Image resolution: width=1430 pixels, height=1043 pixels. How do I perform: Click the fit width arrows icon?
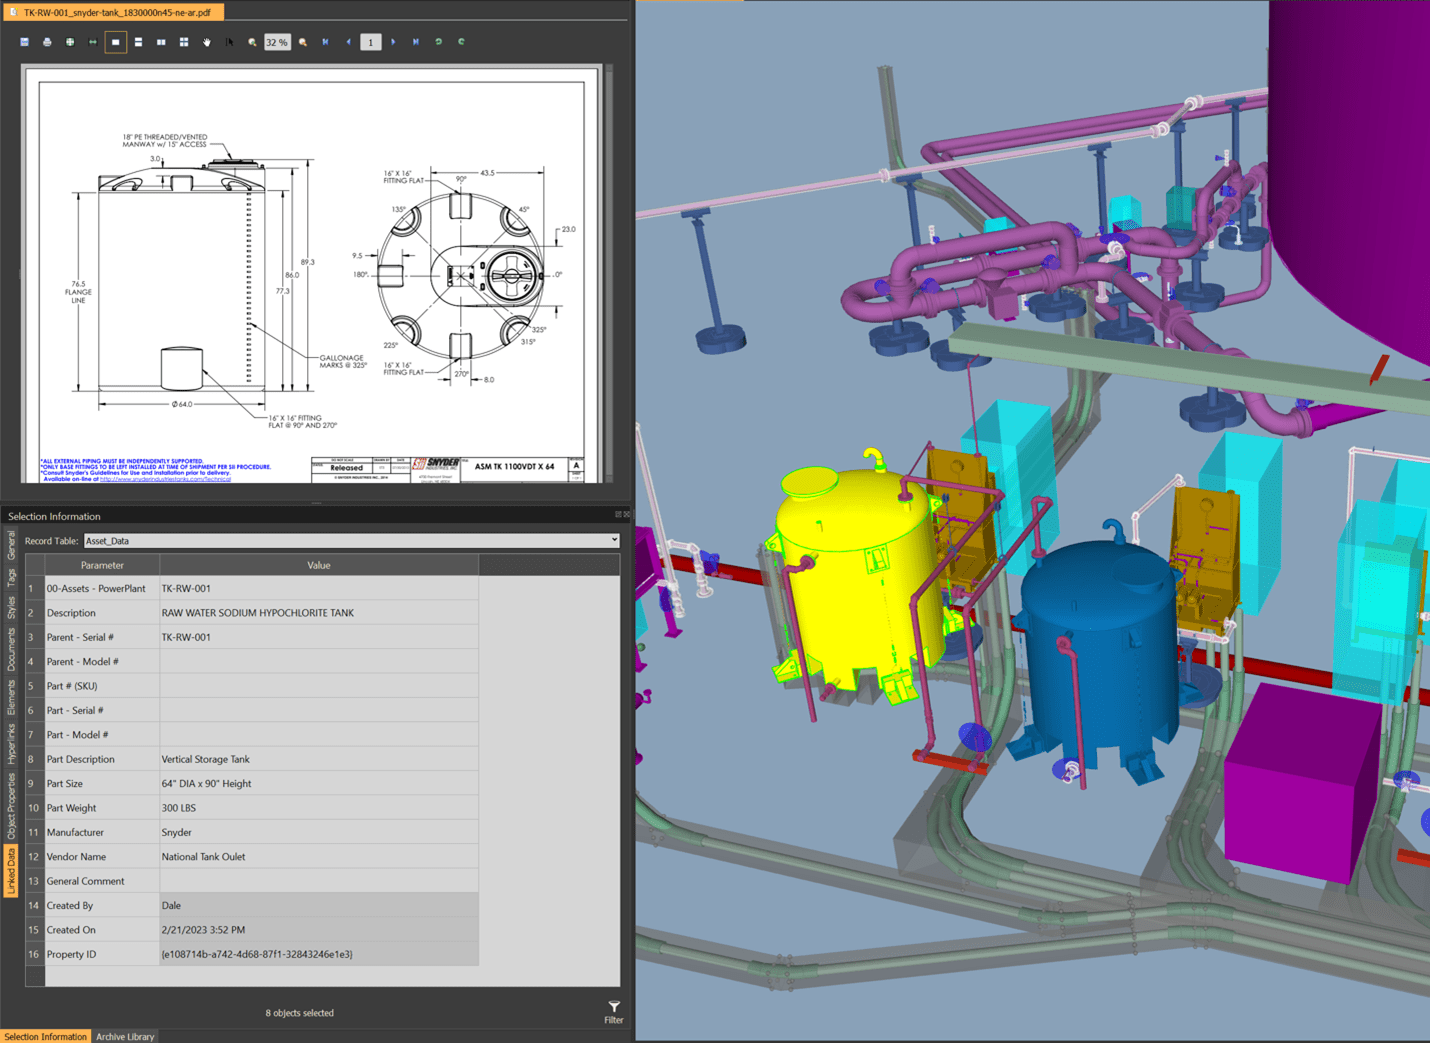[93, 42]
